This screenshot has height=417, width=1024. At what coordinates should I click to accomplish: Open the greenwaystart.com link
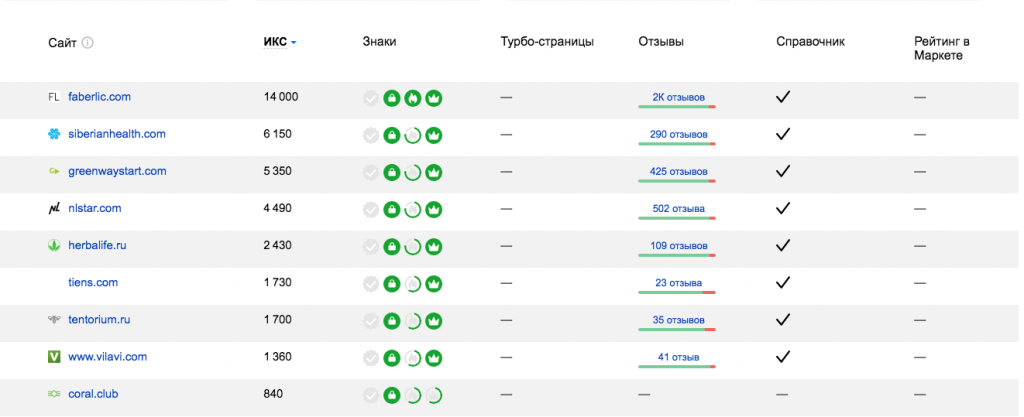tap(118, 171)
